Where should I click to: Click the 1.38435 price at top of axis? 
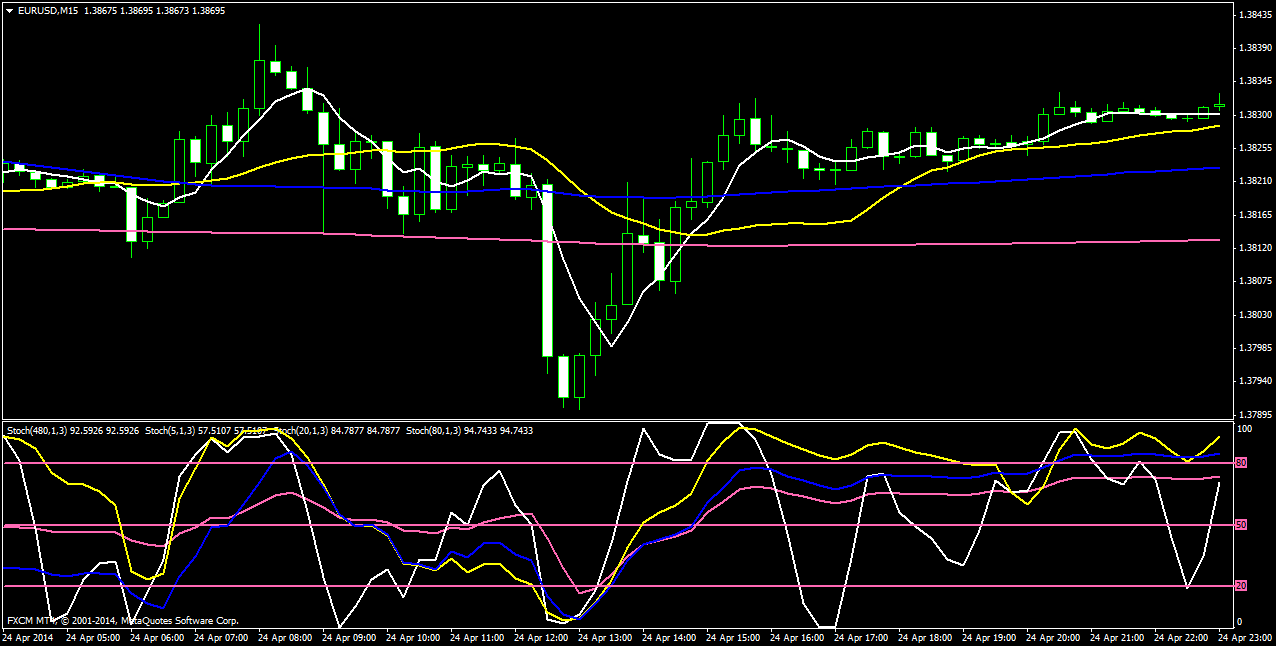(1254, 15)
